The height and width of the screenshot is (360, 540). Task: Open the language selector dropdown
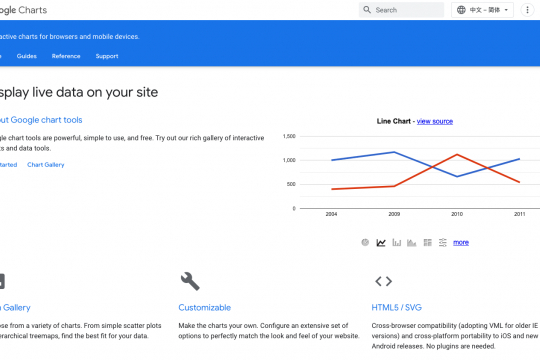[x=482, y=10]
